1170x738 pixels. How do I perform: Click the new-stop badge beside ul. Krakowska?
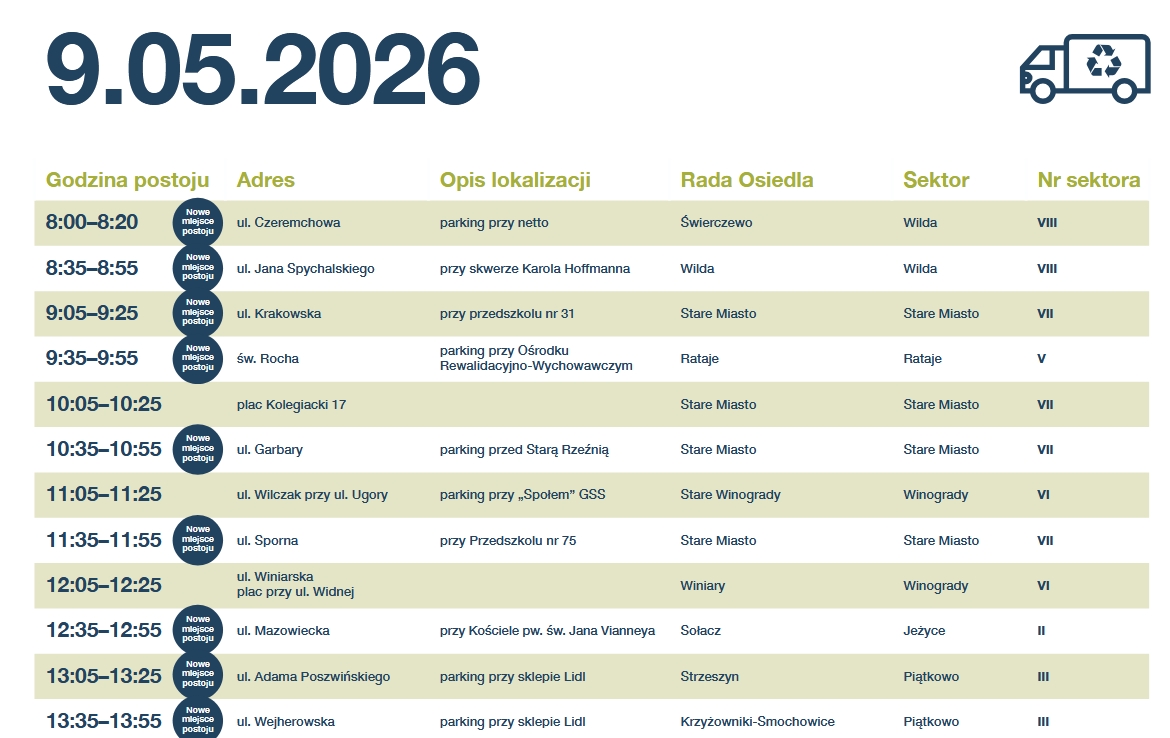[x=197, y=313]
